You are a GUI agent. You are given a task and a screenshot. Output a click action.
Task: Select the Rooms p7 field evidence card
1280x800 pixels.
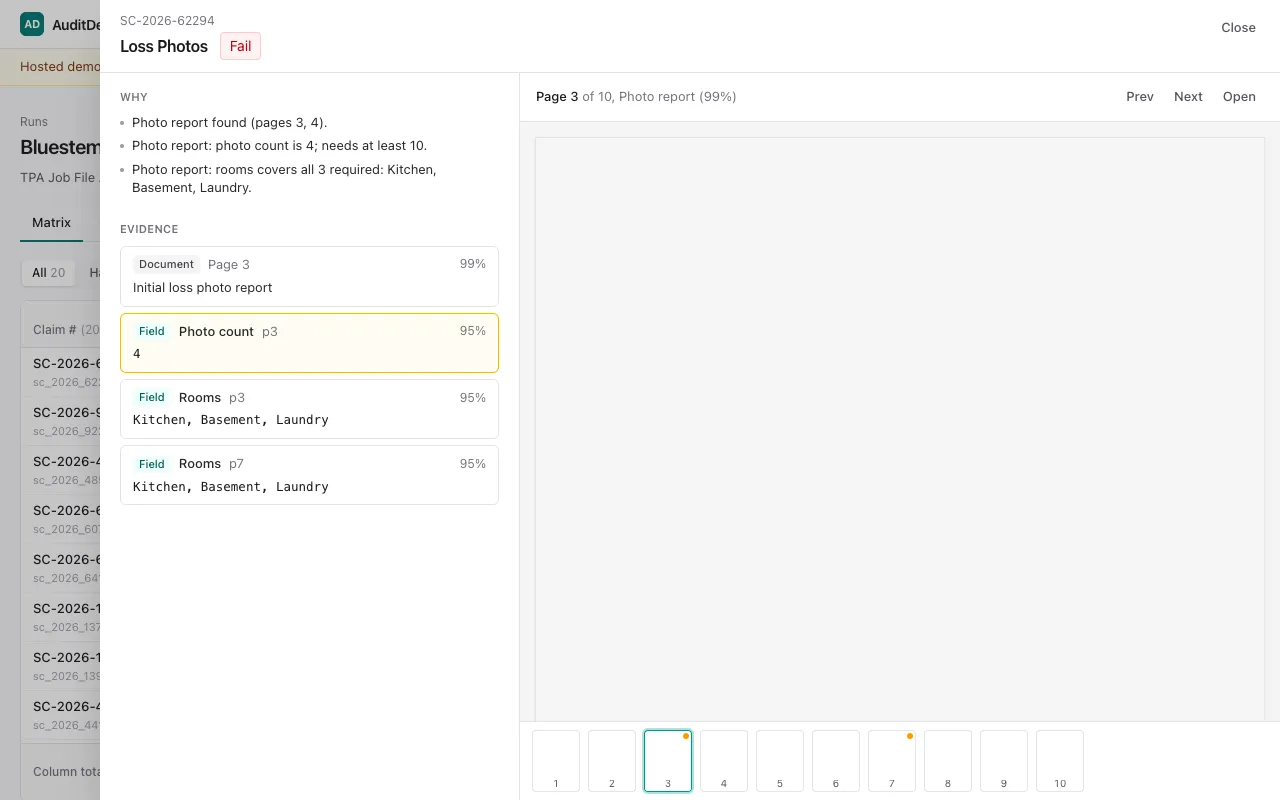point(309,475)
